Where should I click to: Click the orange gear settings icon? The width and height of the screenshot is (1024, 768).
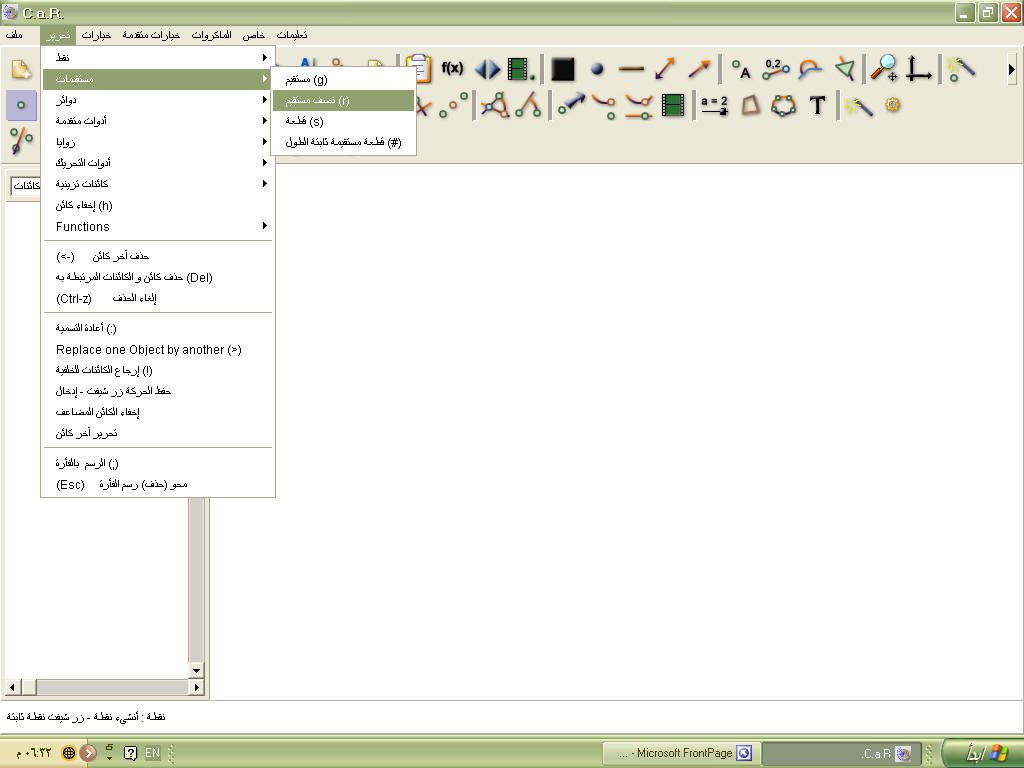pos(893,104)
